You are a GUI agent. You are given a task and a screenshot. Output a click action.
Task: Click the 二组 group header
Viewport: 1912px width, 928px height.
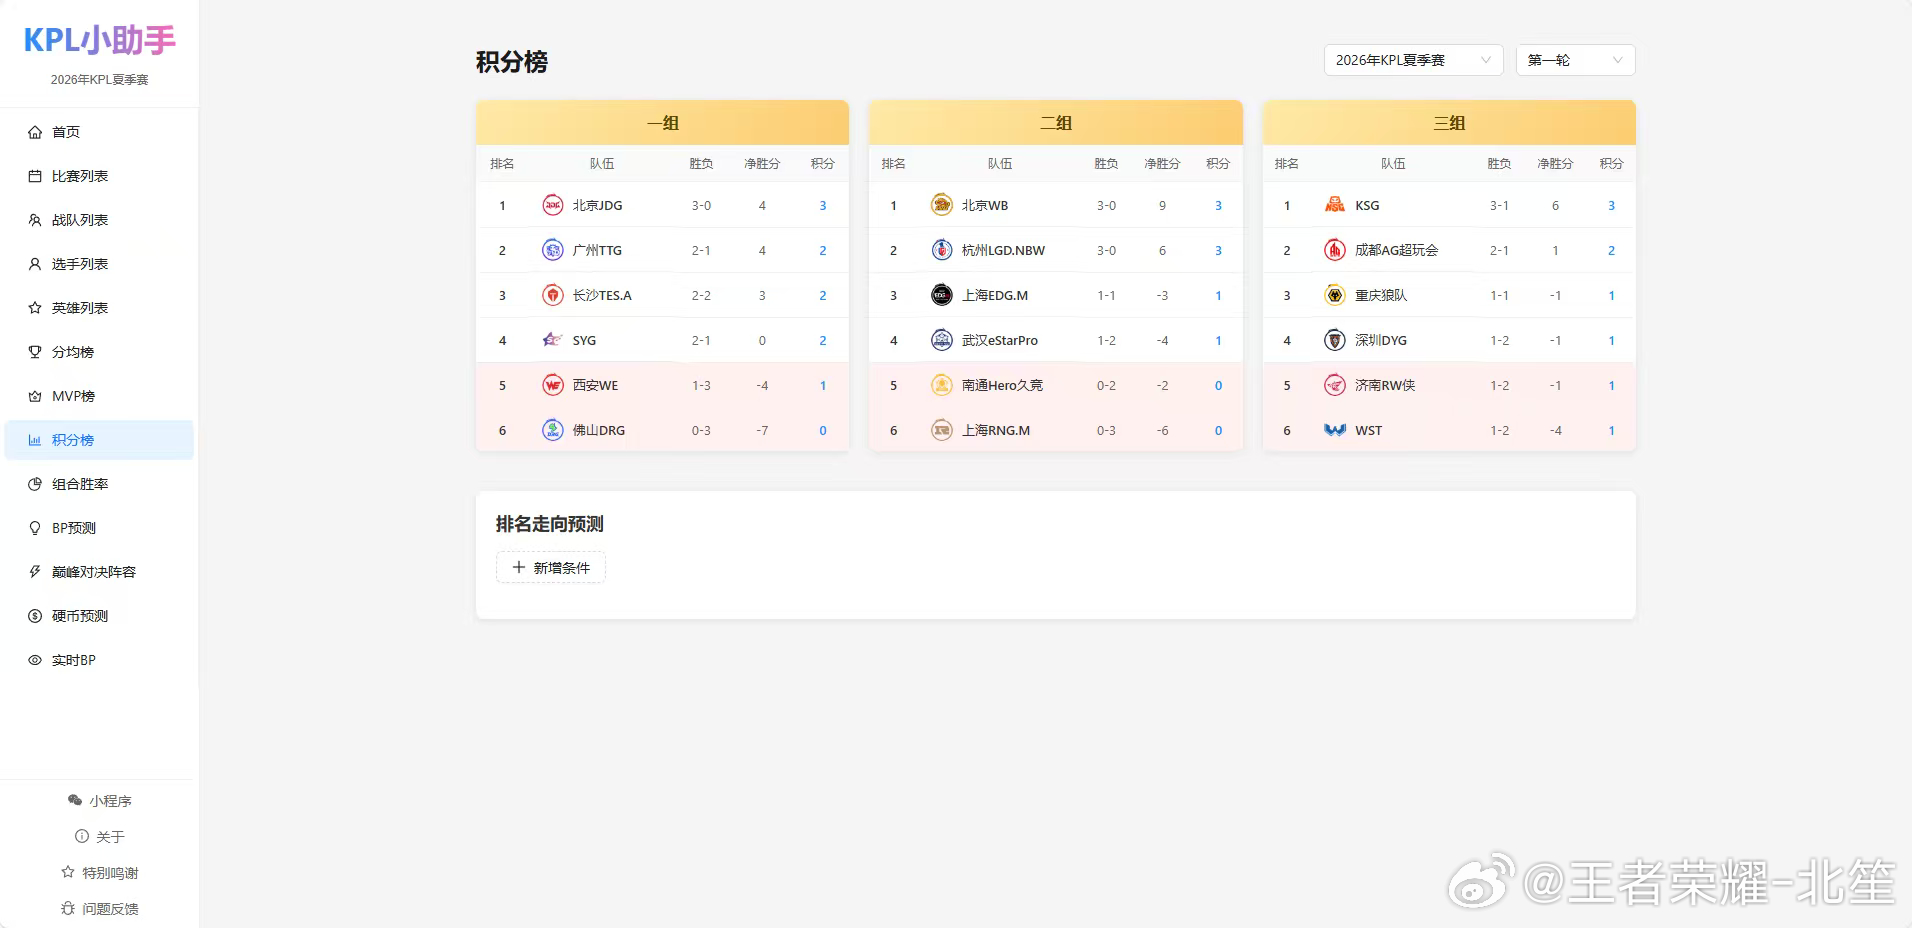[x=1056, y=122]
